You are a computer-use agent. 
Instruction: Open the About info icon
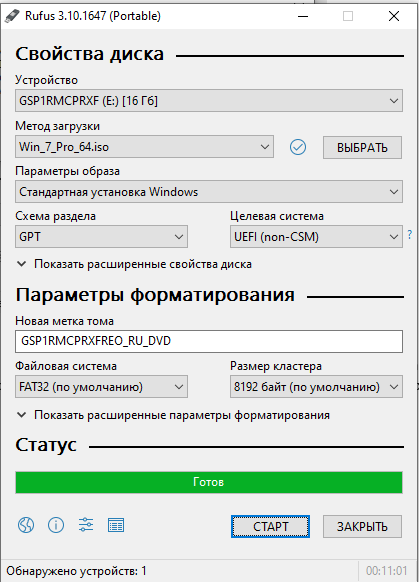56,525
